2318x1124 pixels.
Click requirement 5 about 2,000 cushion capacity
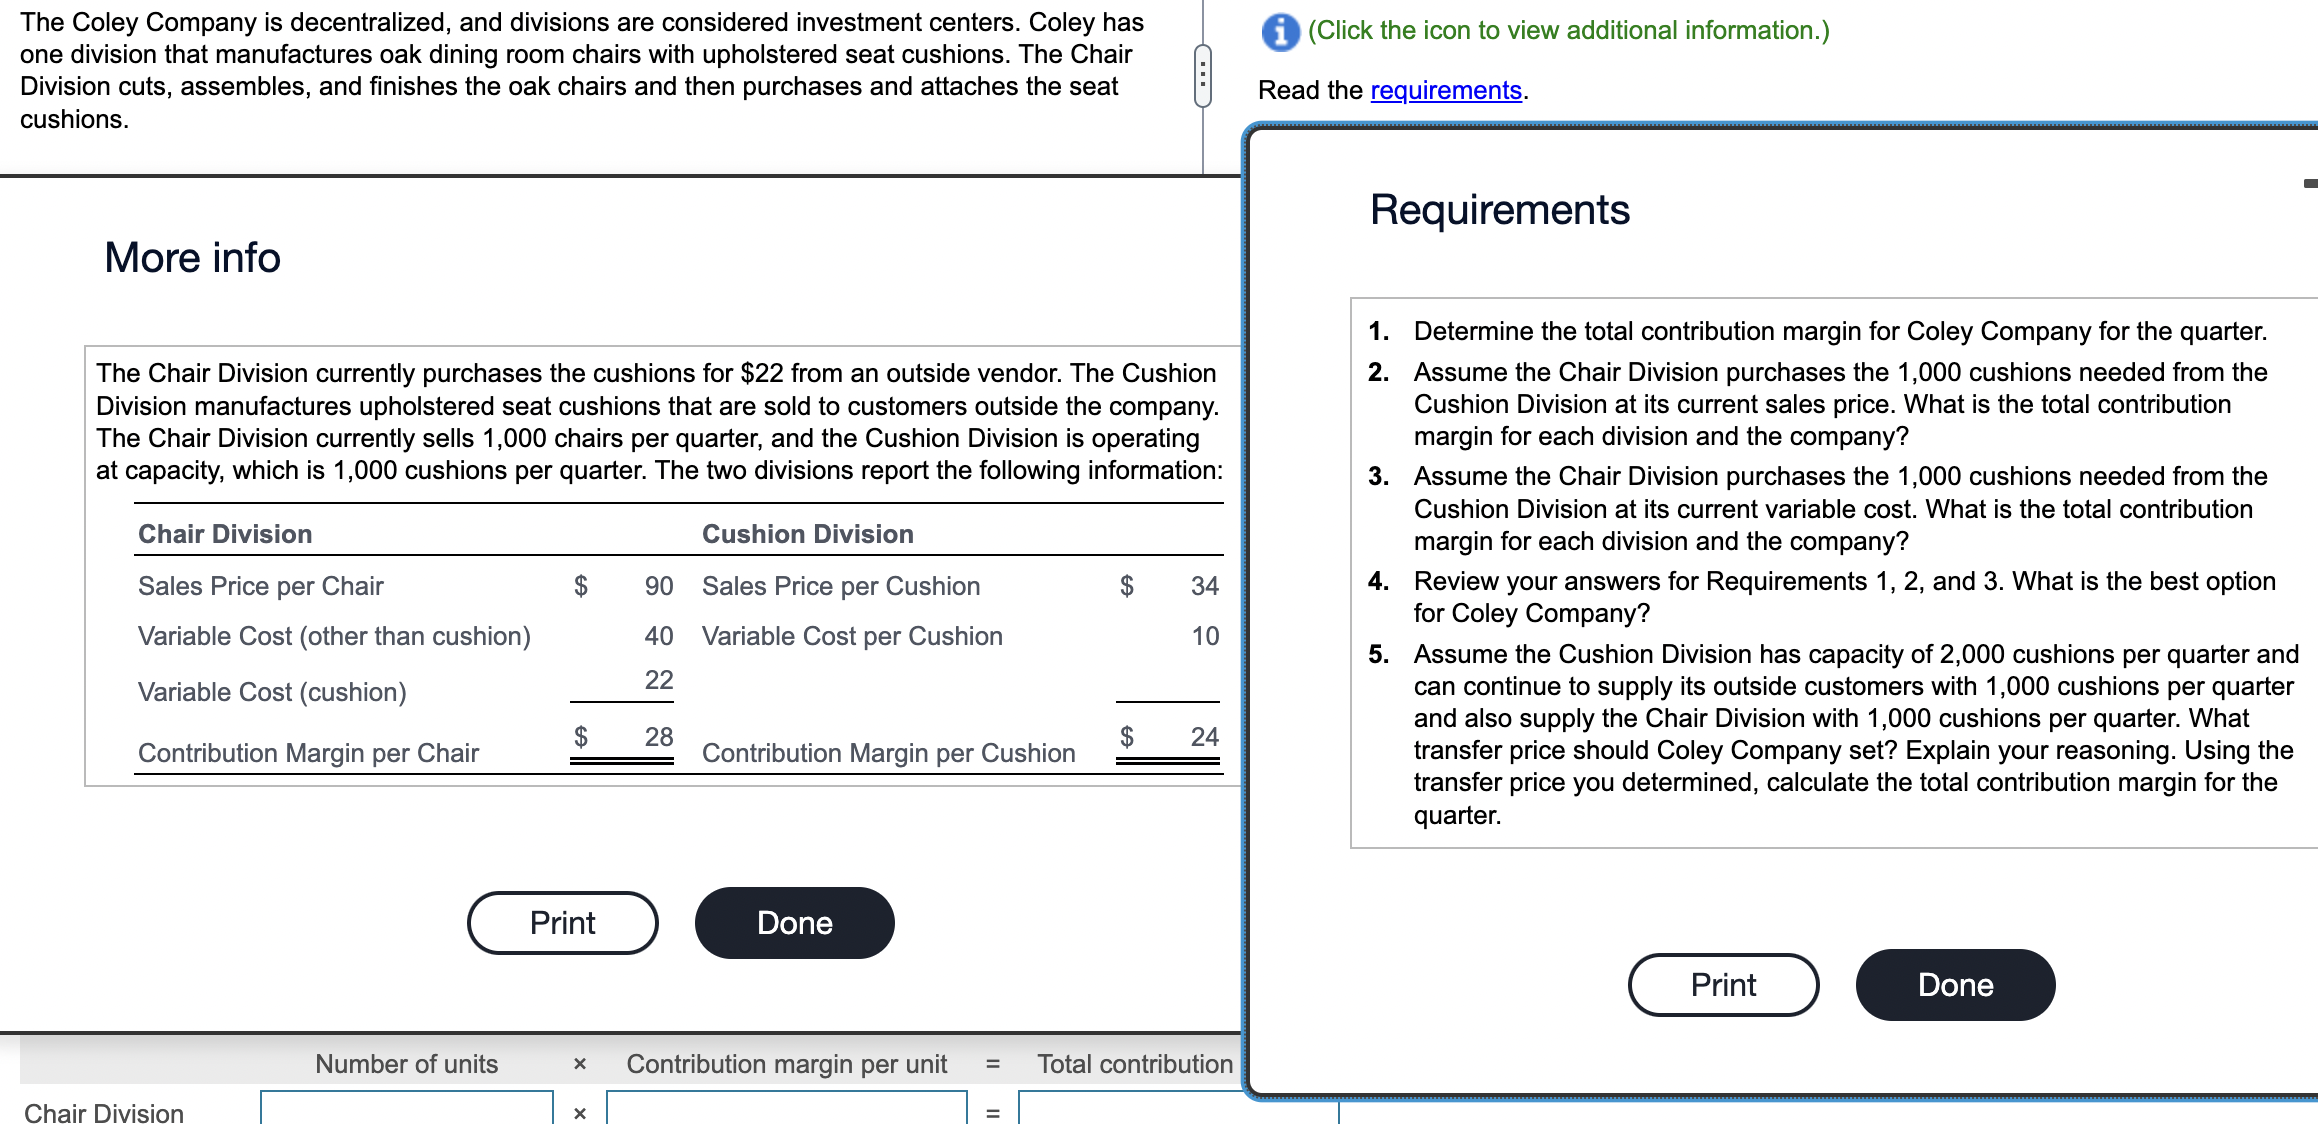click(x=1855, y=734)
